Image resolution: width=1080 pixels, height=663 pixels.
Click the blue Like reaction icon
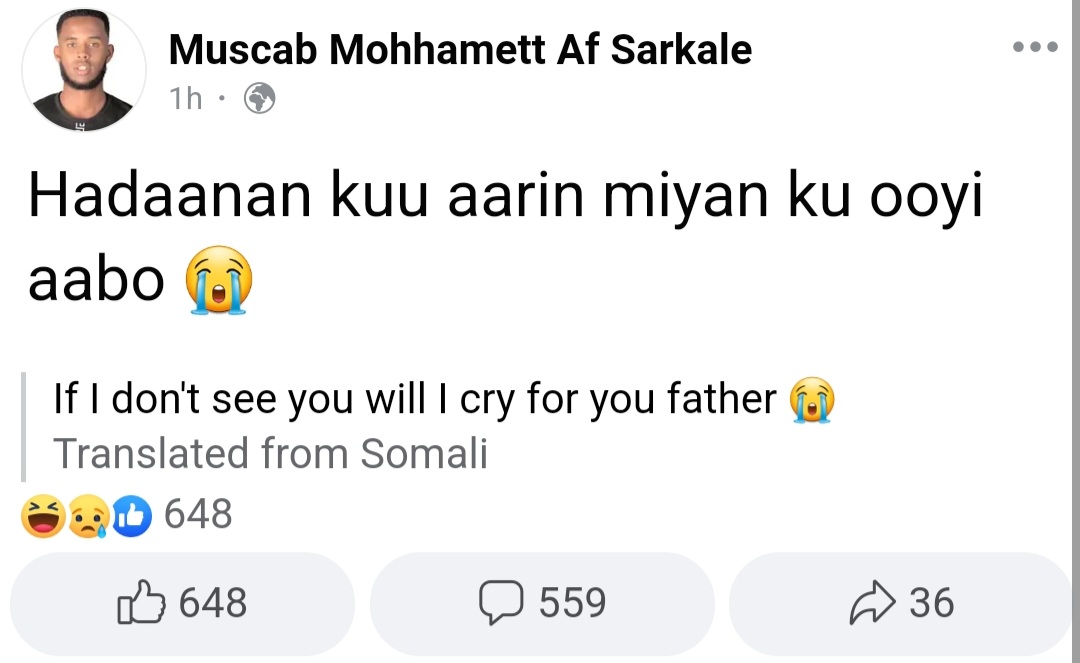[131, 517]
